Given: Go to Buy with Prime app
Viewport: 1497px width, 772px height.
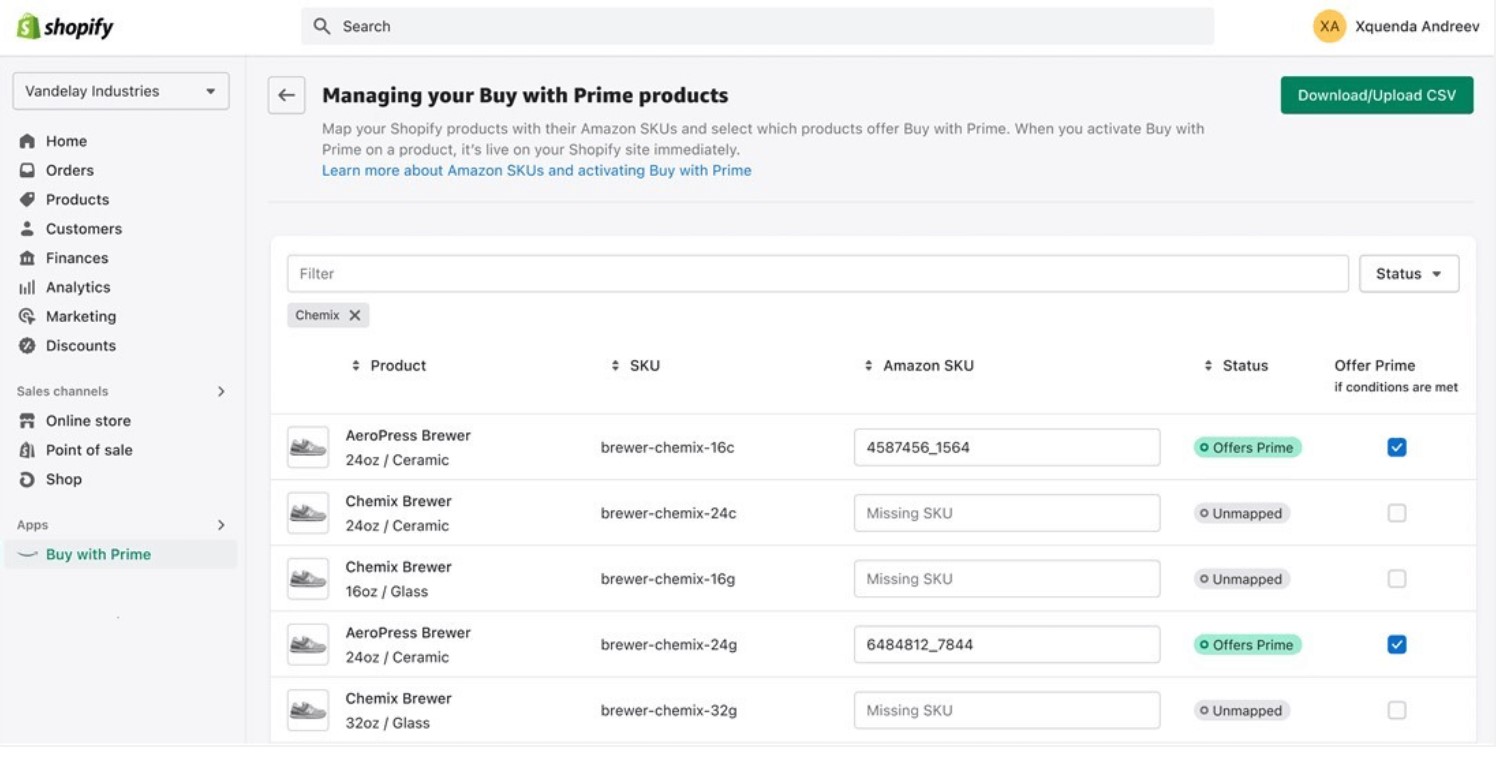Looking at the screenshot, I should [x=98, y=555].
